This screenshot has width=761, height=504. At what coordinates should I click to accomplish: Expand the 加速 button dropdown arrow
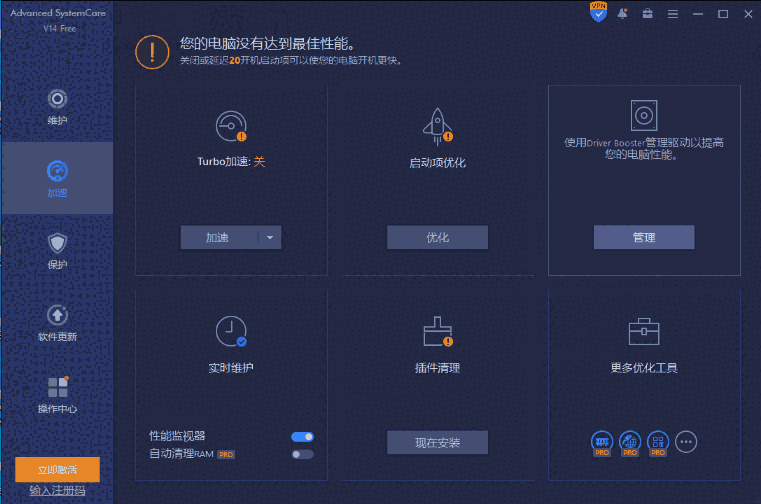[270, 237]
